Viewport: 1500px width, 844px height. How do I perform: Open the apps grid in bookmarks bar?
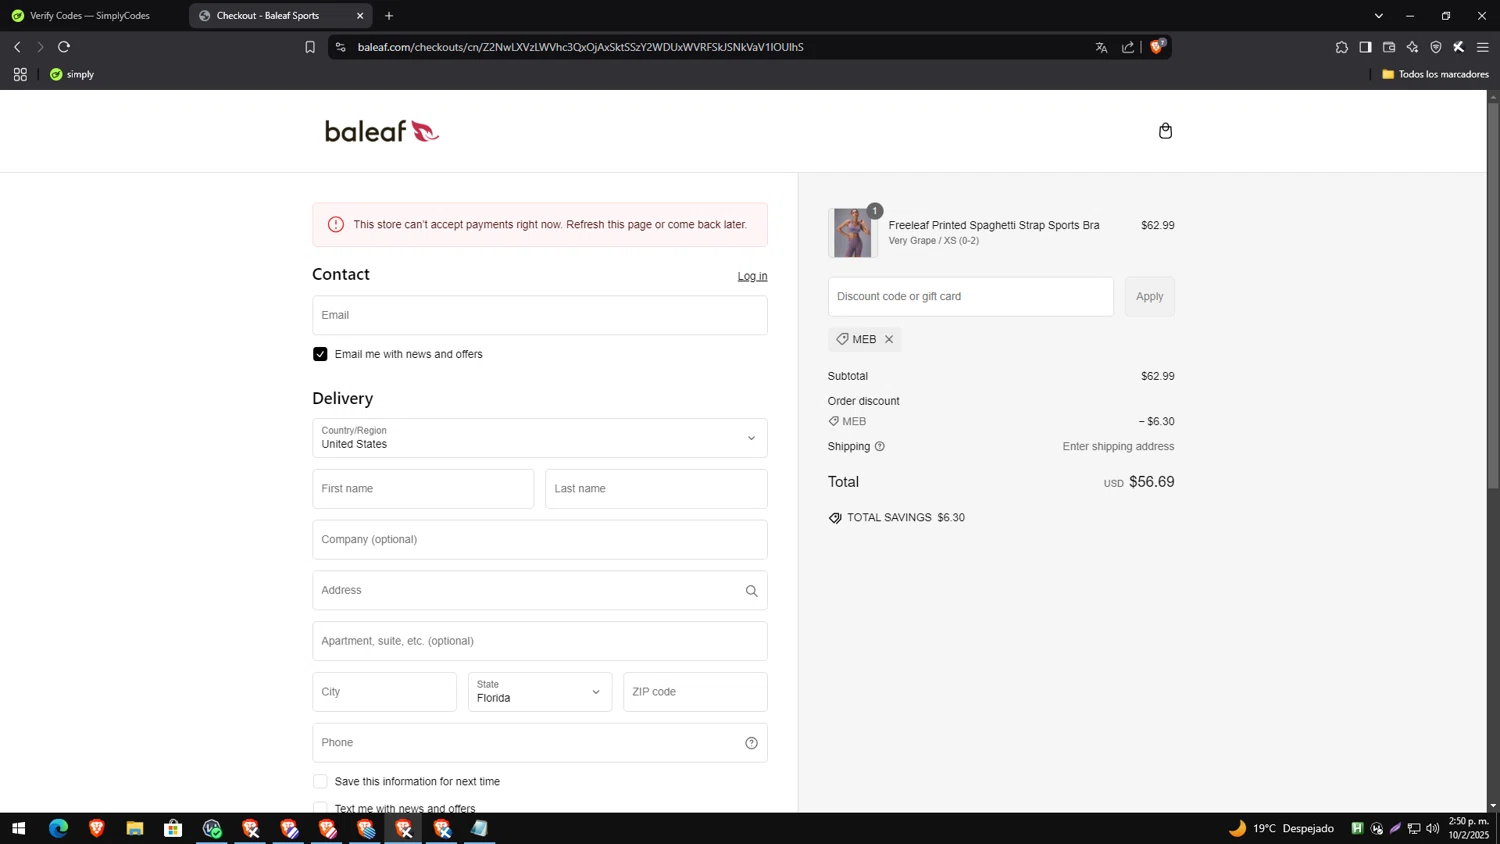point(20,74)
